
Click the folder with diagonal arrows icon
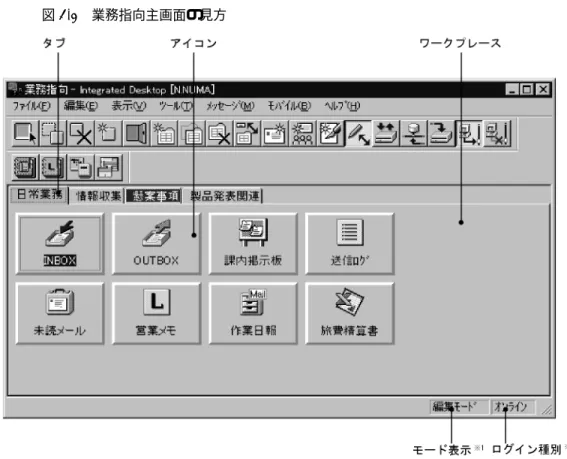pos(247,133)
